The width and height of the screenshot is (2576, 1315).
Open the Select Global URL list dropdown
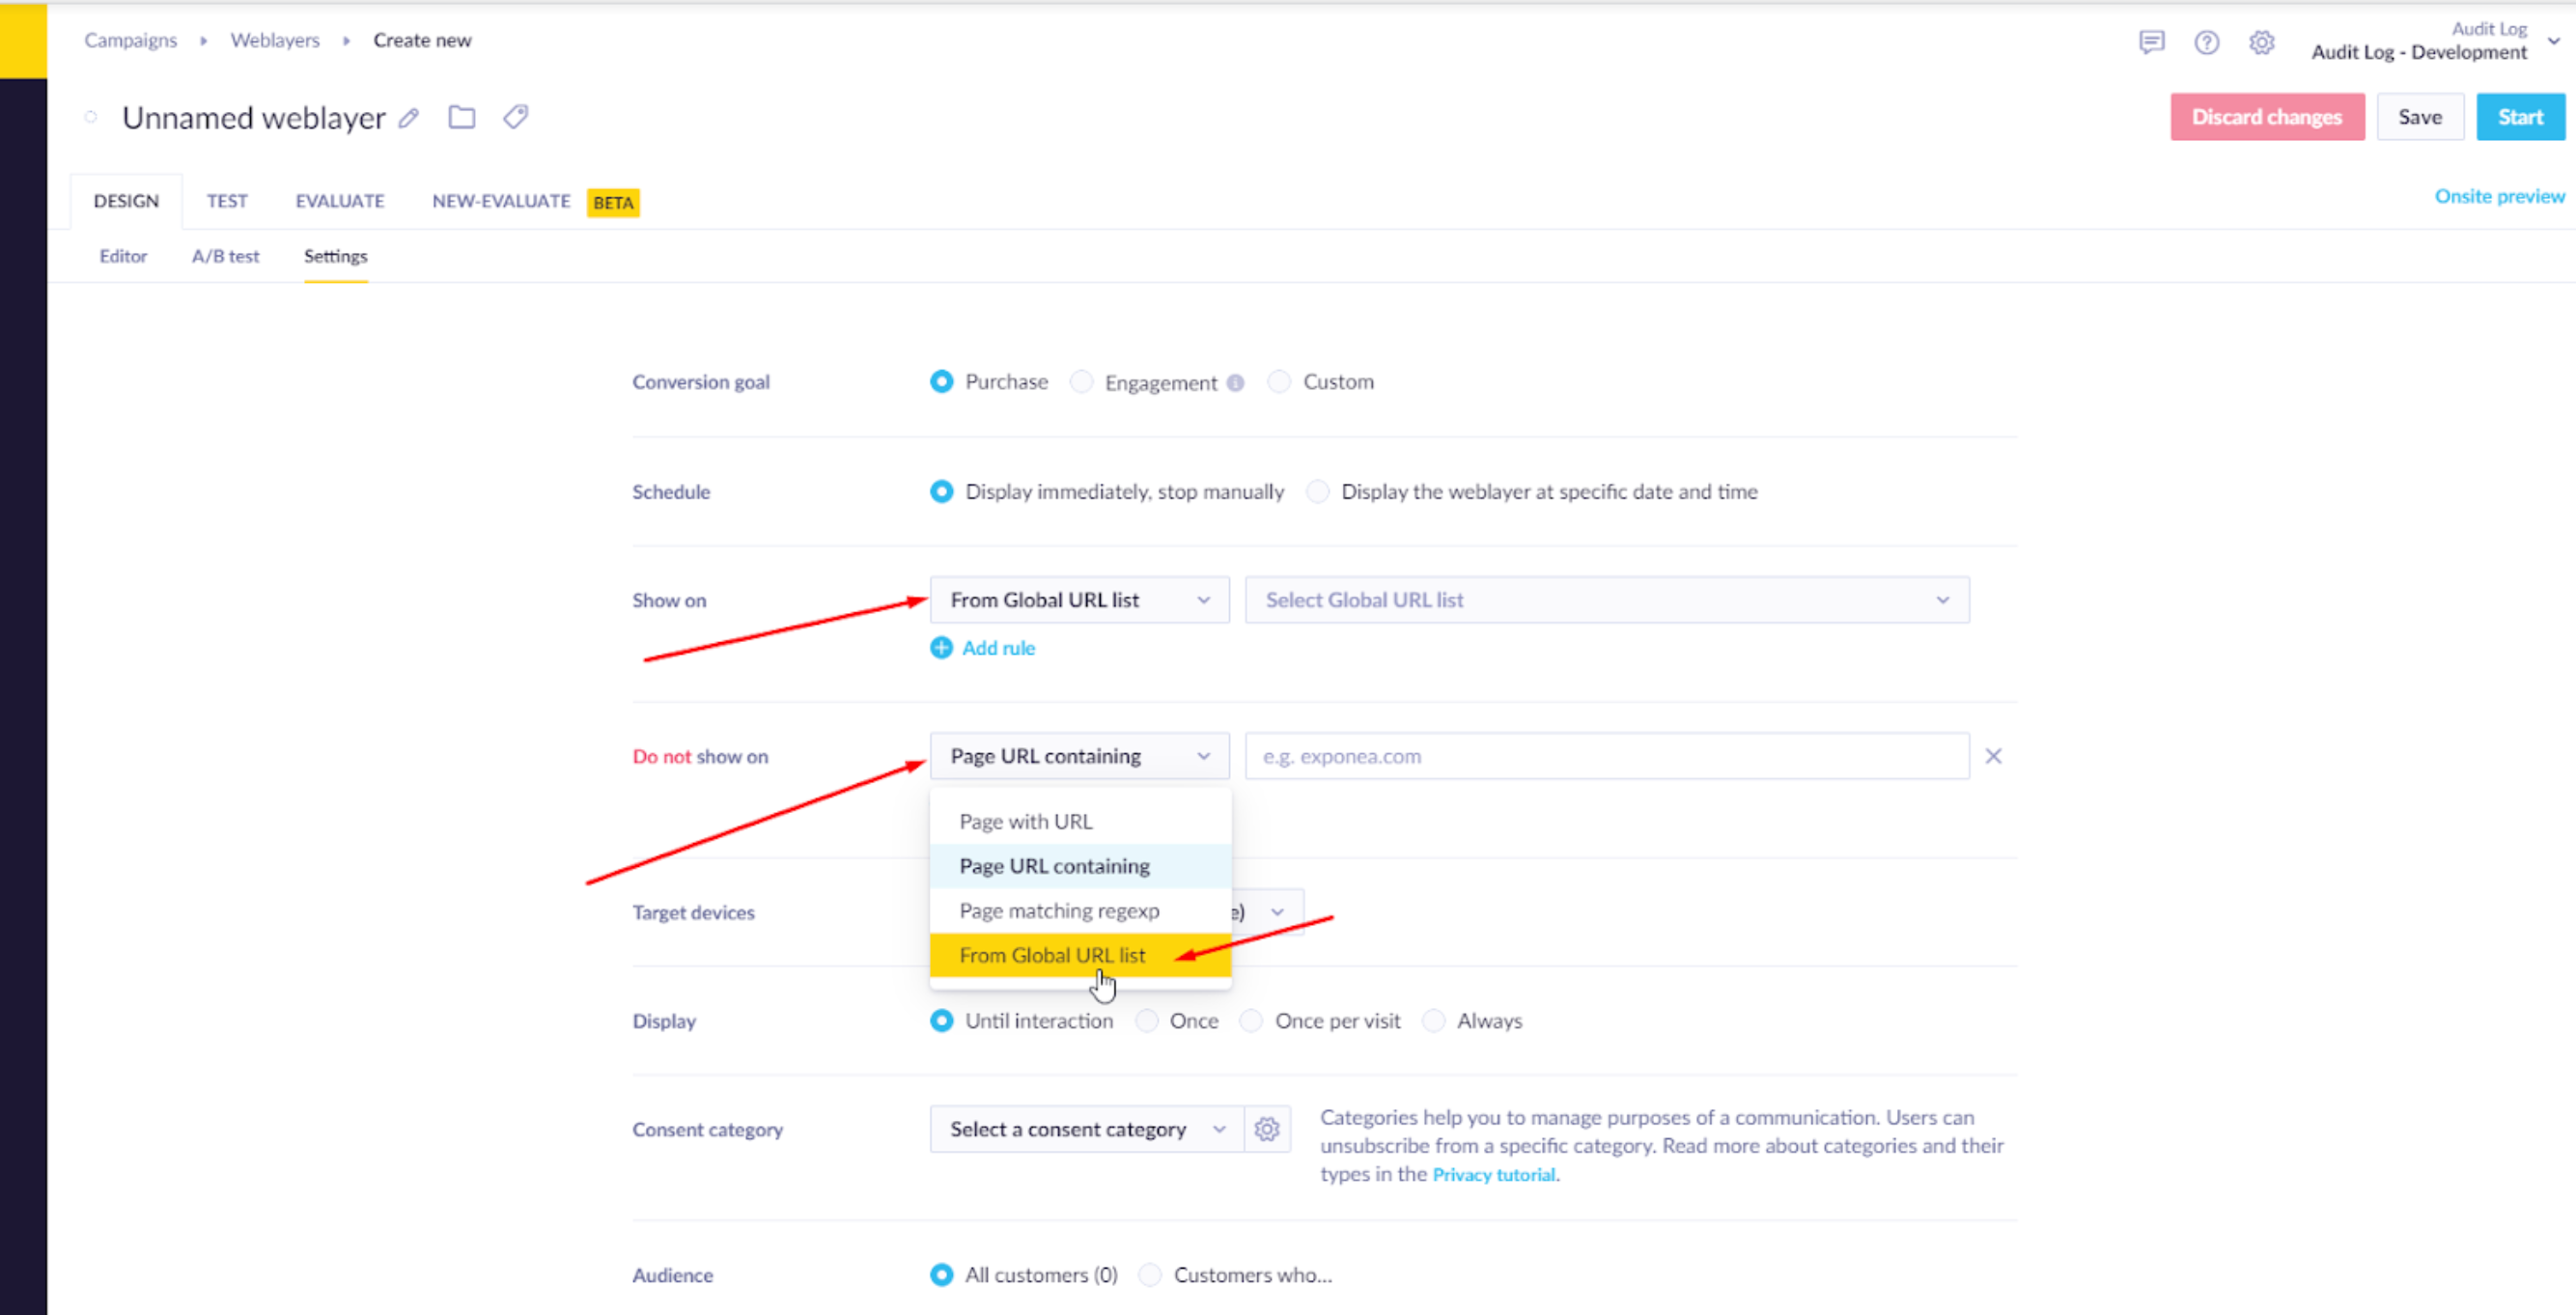1606,600
